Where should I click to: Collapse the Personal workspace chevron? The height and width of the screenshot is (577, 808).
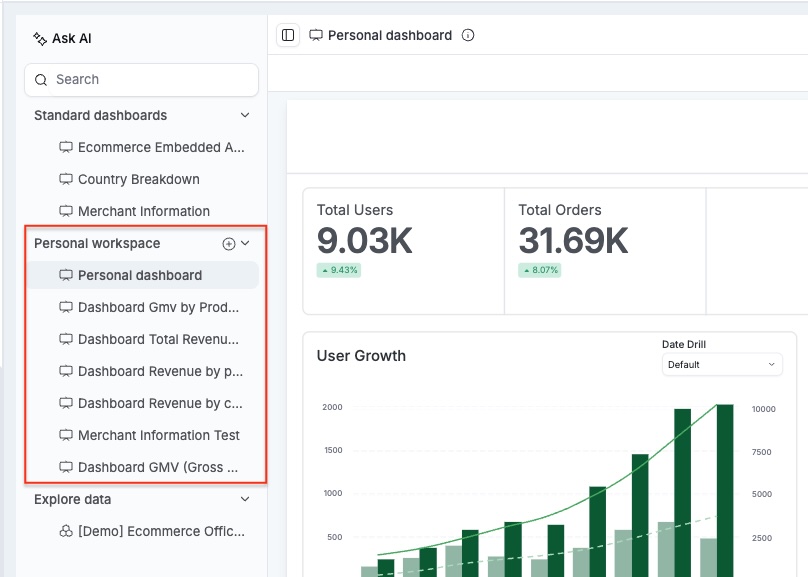(x=245, y=243)
